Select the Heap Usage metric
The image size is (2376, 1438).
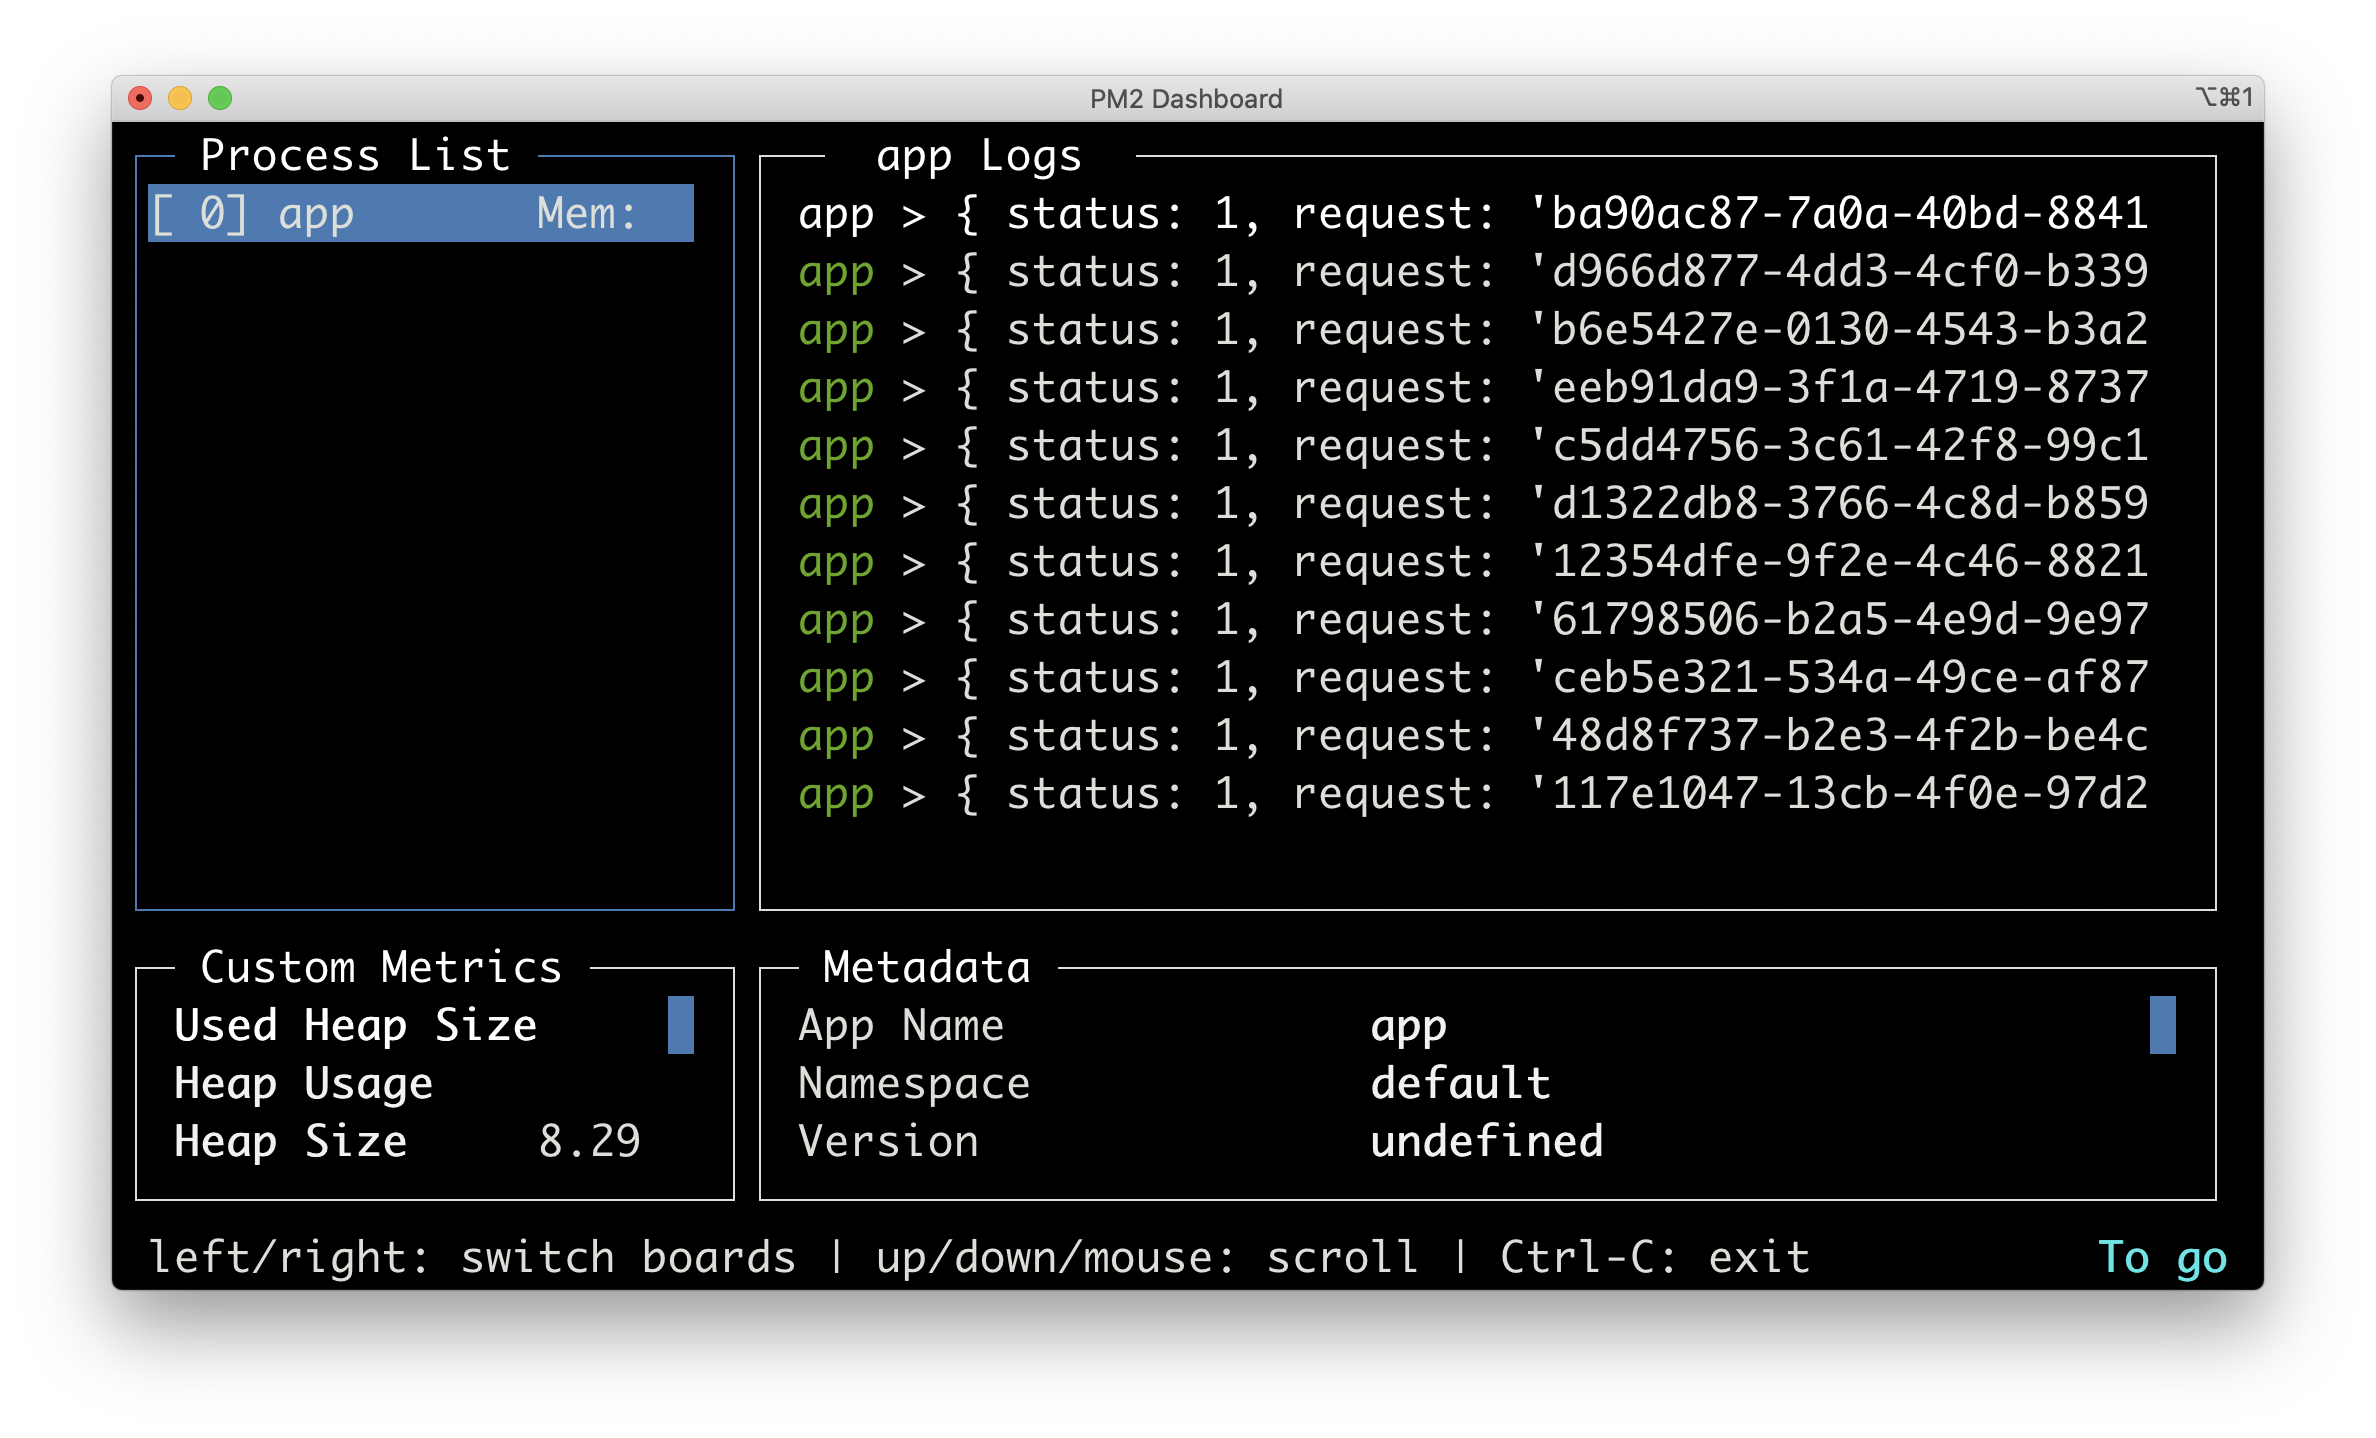coord(303,1083)
